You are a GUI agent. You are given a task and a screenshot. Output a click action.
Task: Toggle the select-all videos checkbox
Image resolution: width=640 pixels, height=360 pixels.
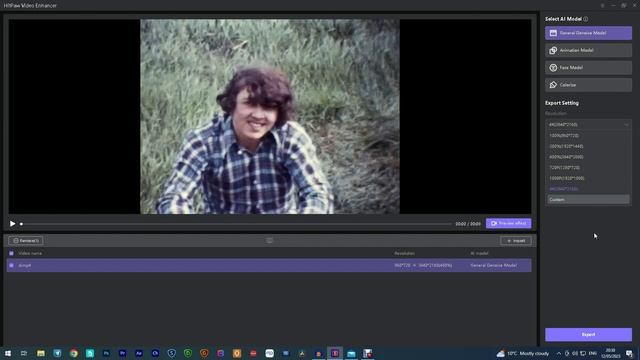point(11,253)
